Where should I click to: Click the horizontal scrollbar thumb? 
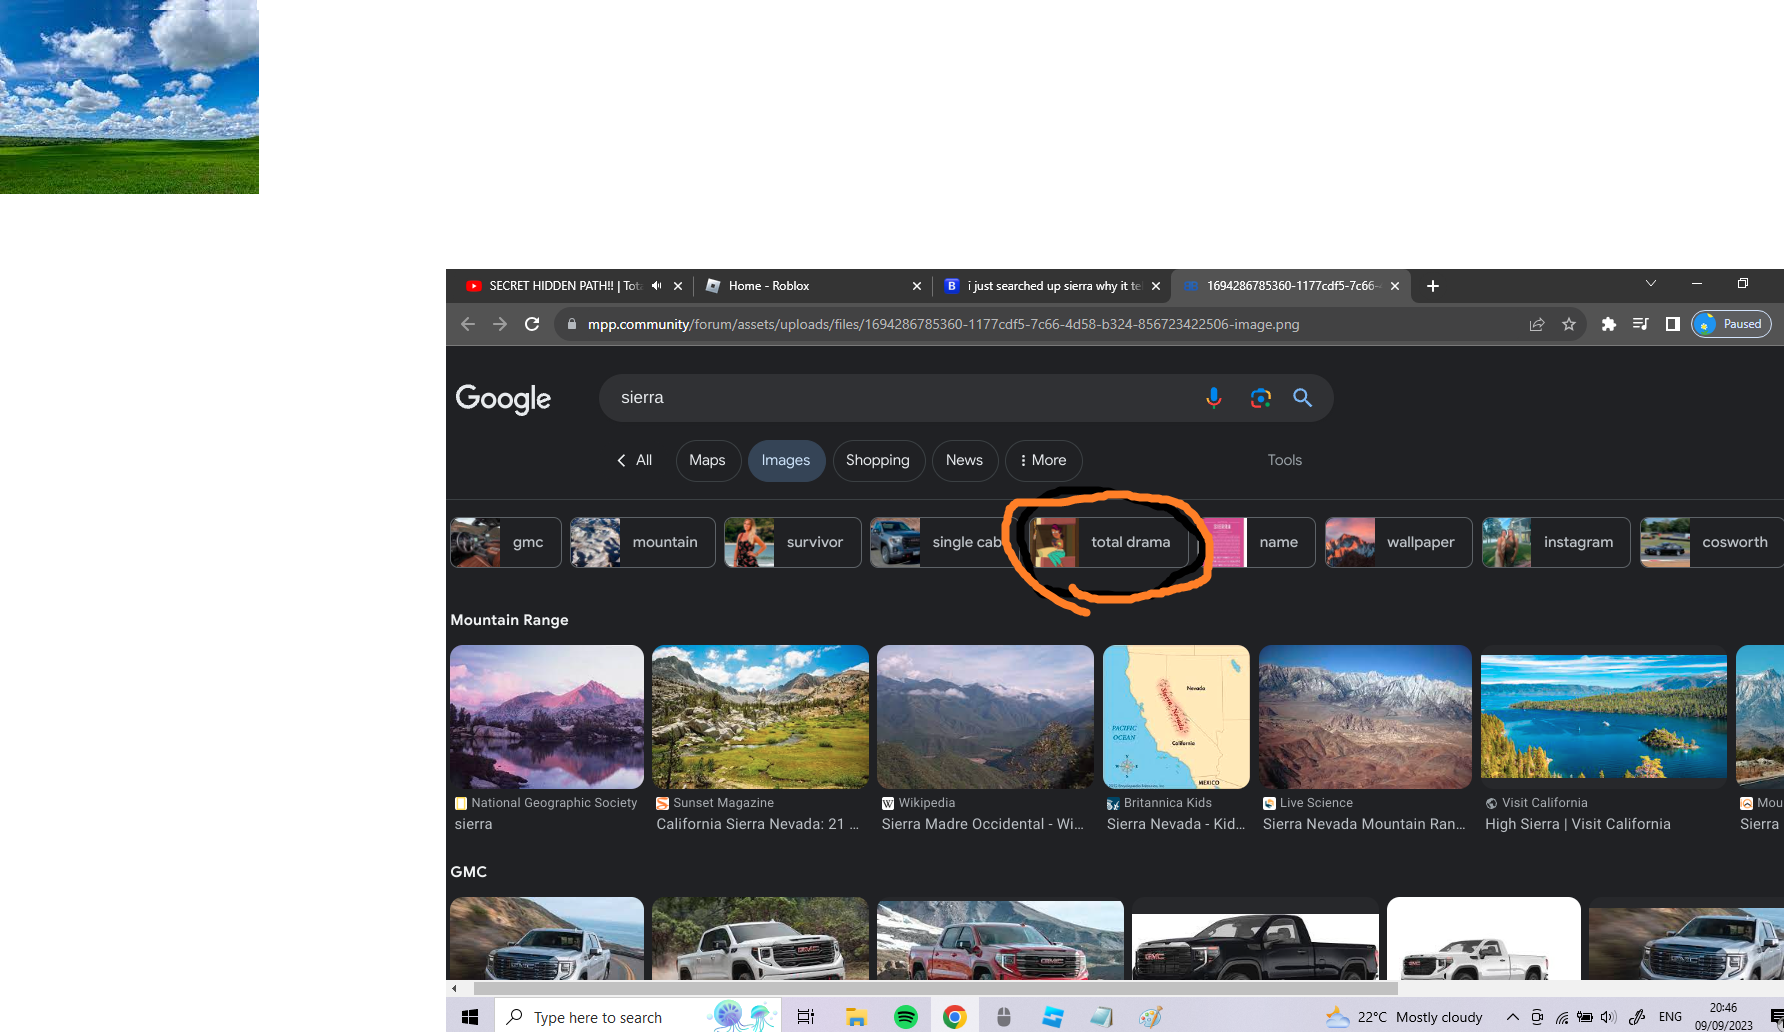935,988
